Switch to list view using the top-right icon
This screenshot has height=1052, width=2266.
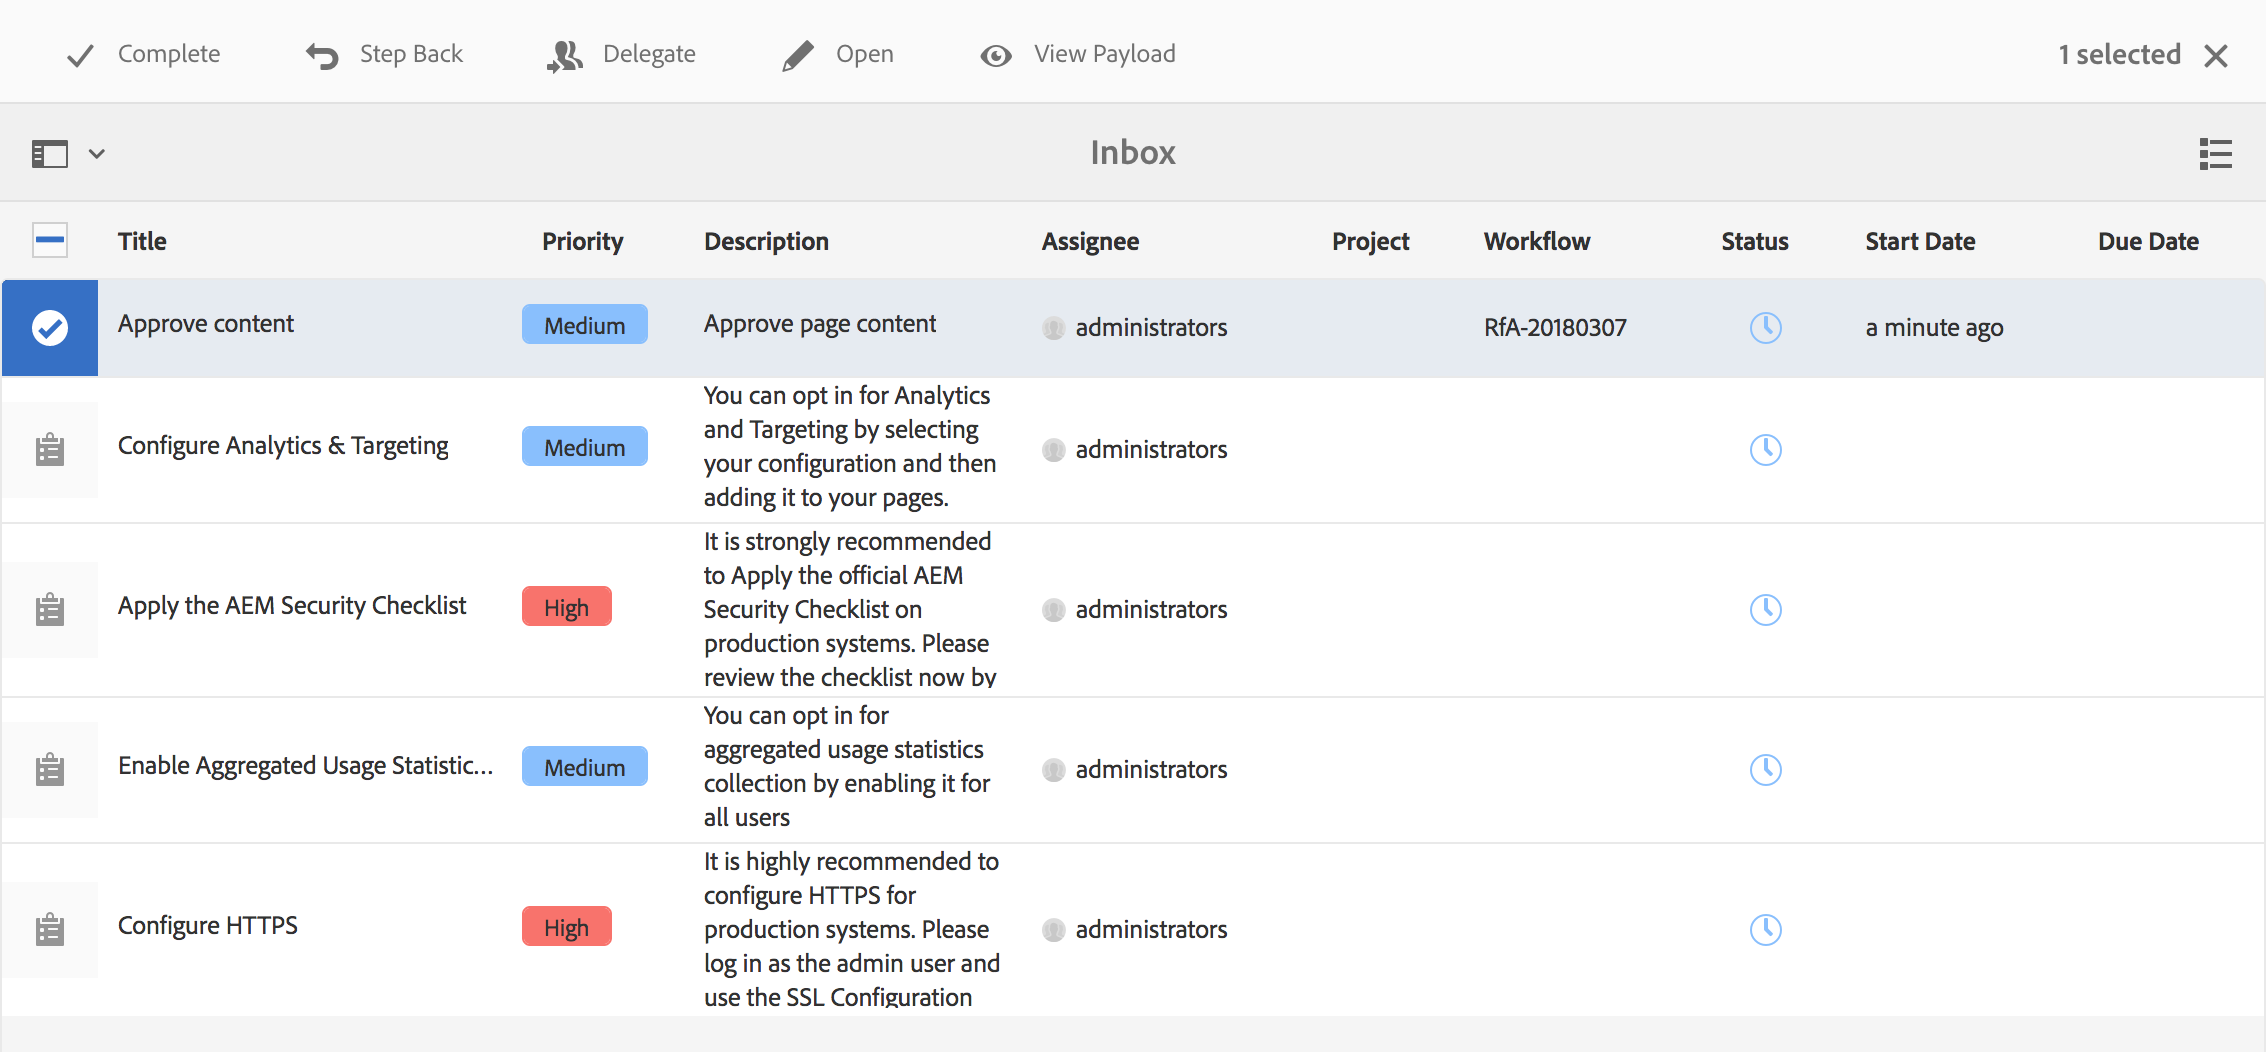pyautogui.click(x=2215, y=154)
